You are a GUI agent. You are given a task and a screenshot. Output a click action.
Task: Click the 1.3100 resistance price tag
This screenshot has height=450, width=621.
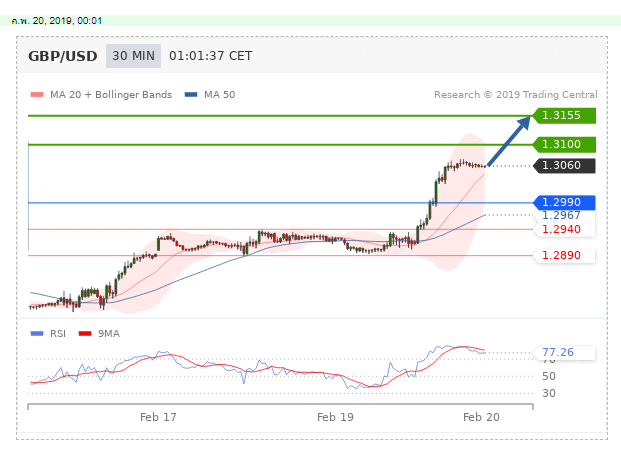[564, 145]
